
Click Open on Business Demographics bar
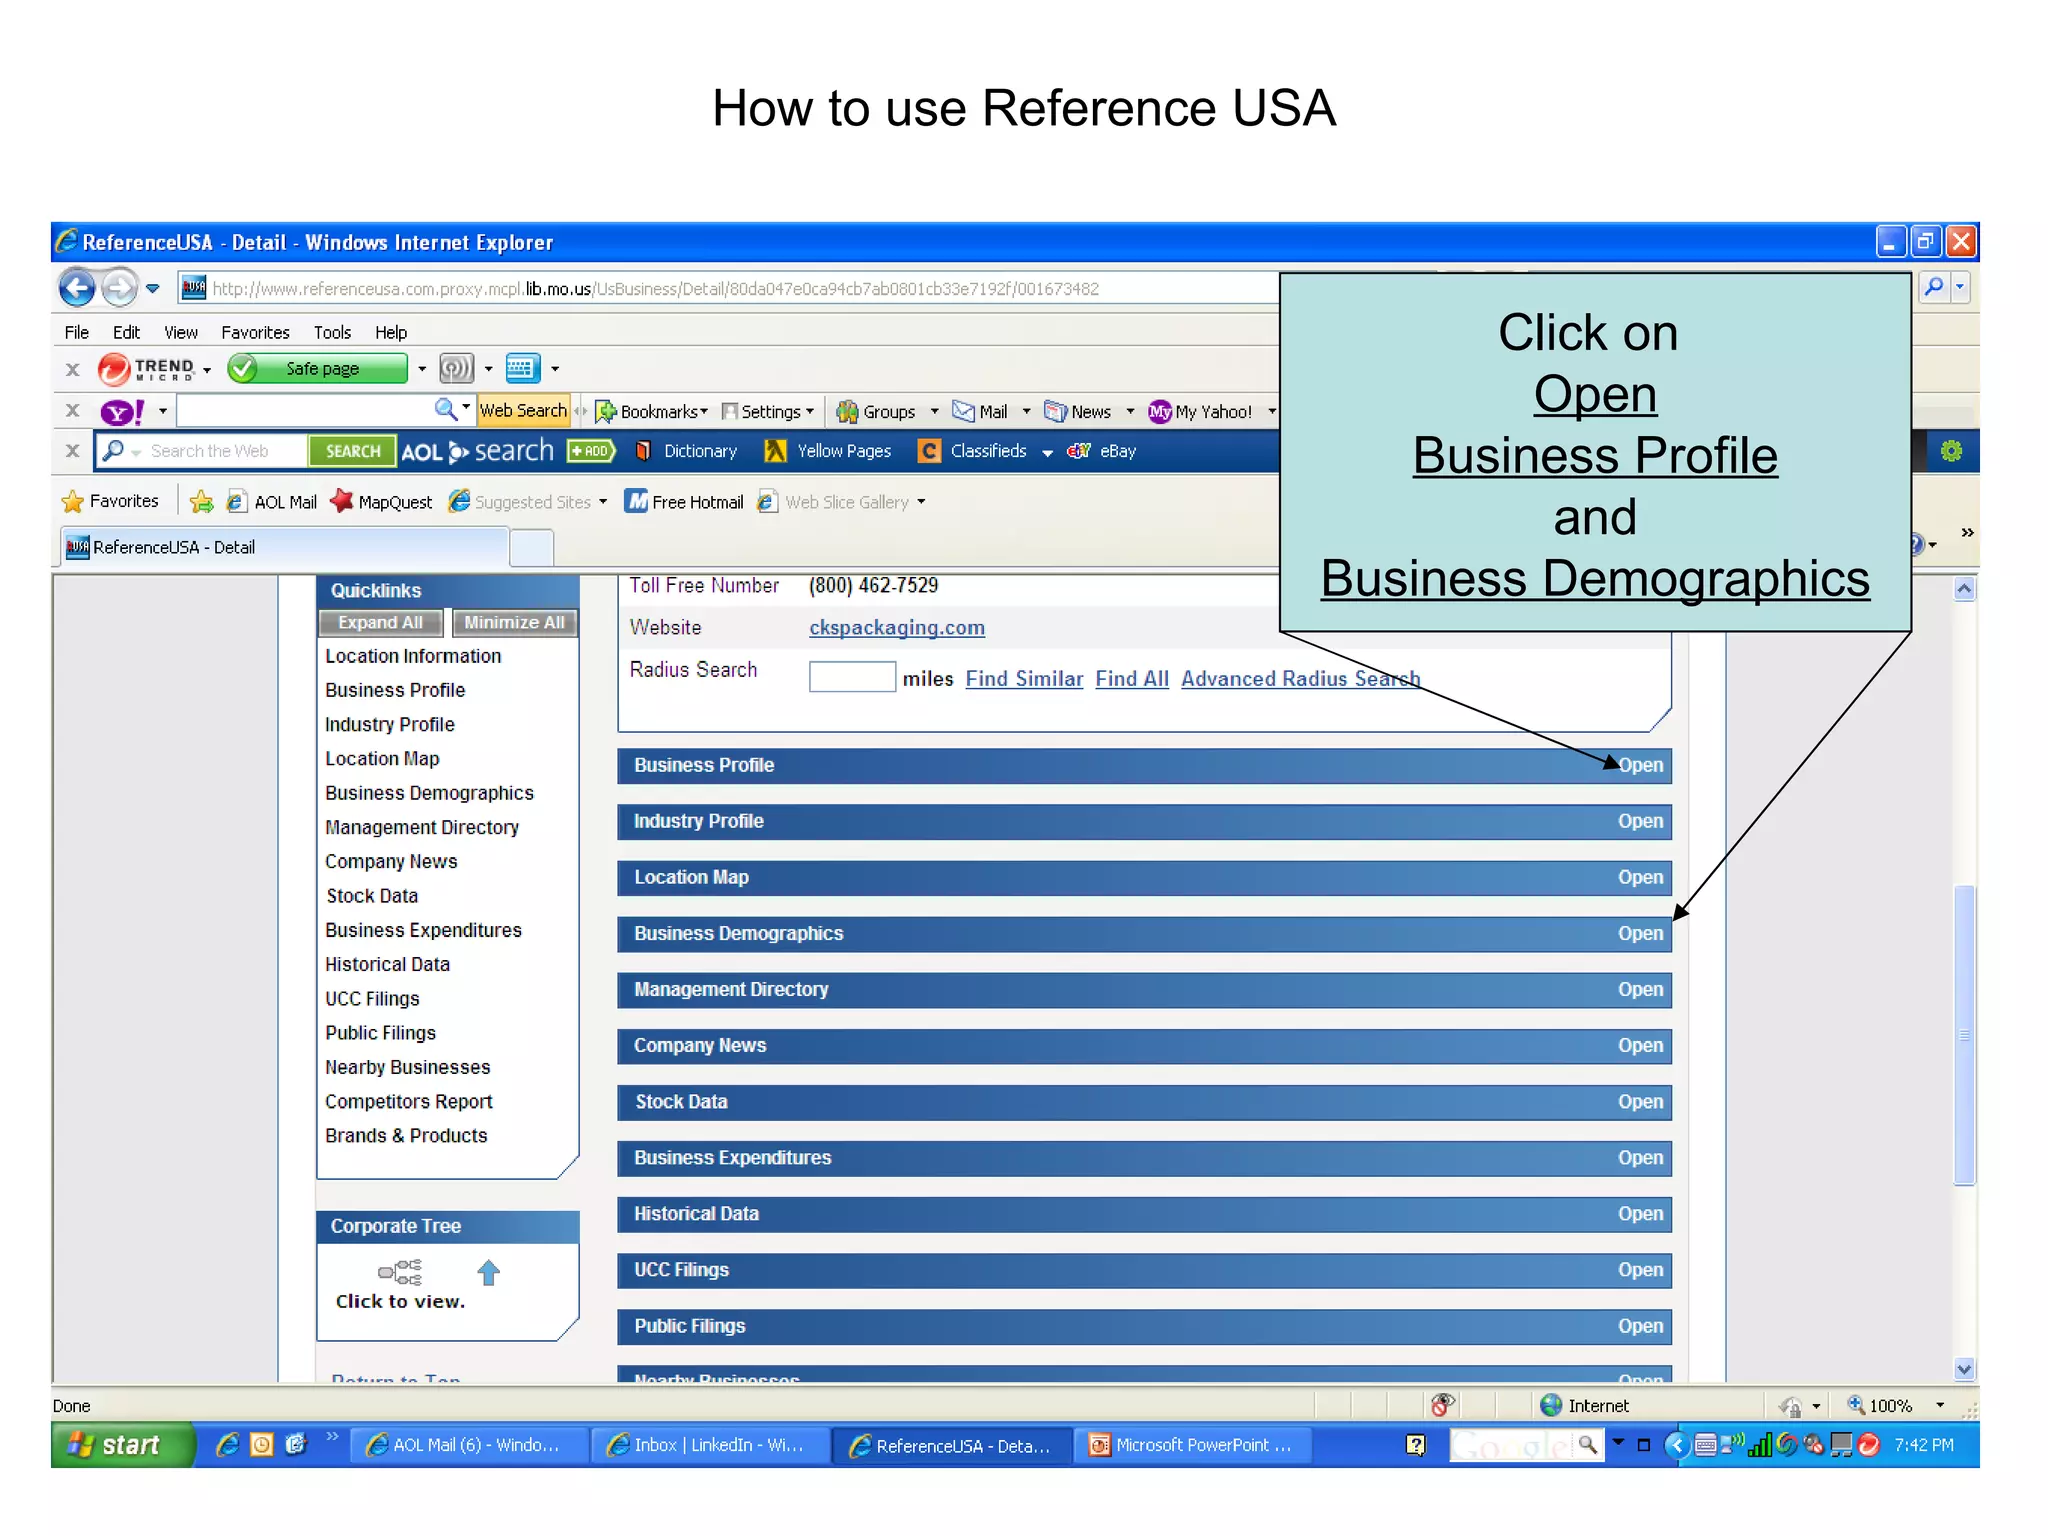pyautogui.click(x=1640, y=933)
